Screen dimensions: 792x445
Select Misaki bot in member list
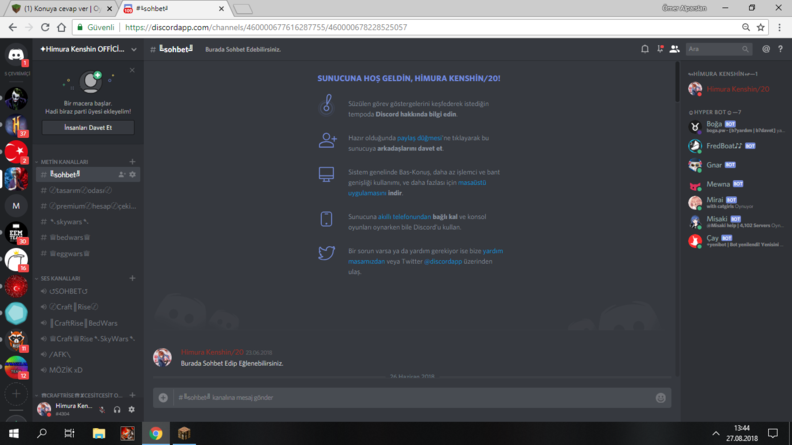pyautogui.click(x=735, y=222)
